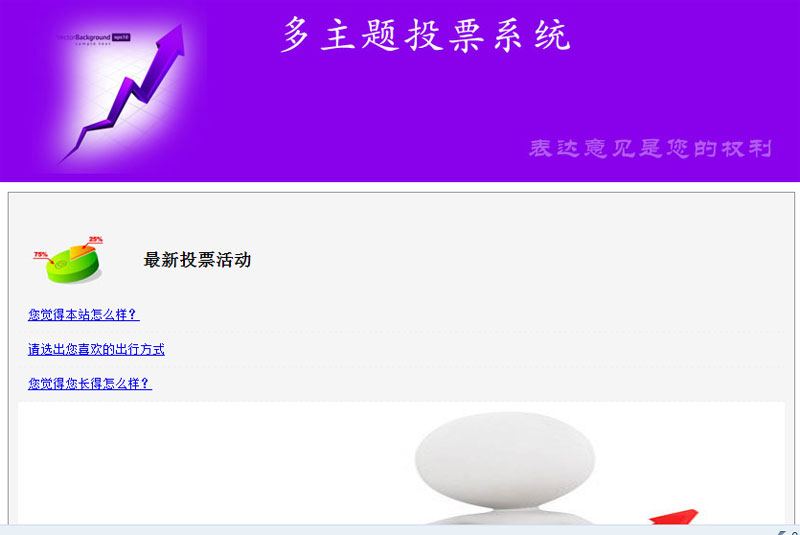Click the purple rising arrow logo
The width and height of the screenshot is (800, 535).
click(121, 93)
